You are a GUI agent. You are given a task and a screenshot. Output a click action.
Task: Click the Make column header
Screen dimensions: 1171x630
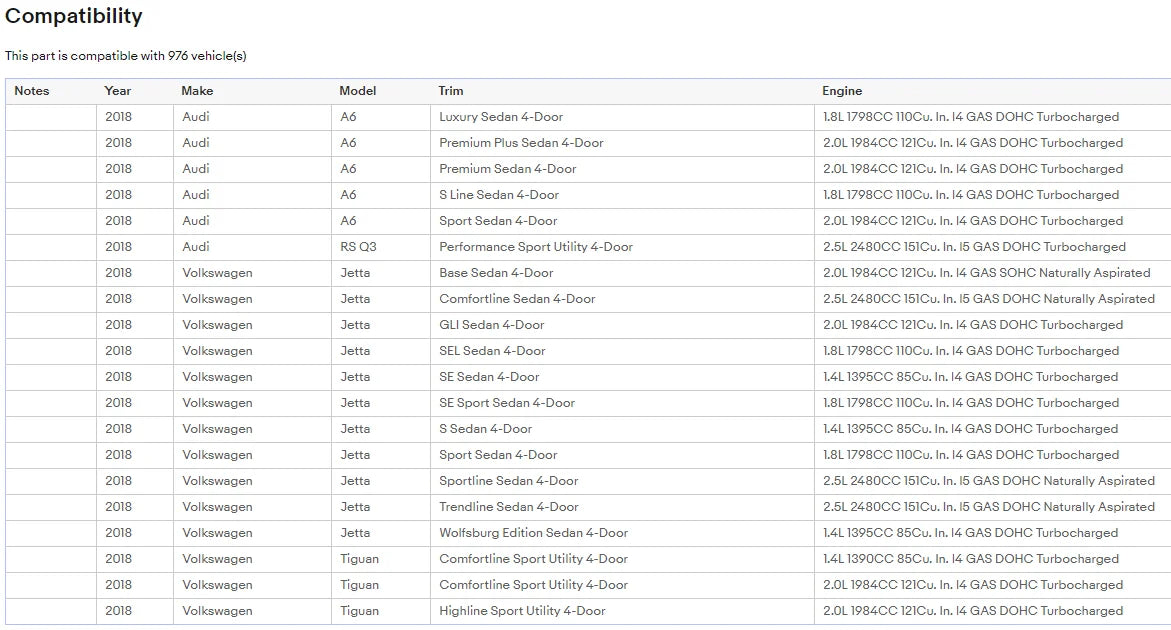point(197,91)
